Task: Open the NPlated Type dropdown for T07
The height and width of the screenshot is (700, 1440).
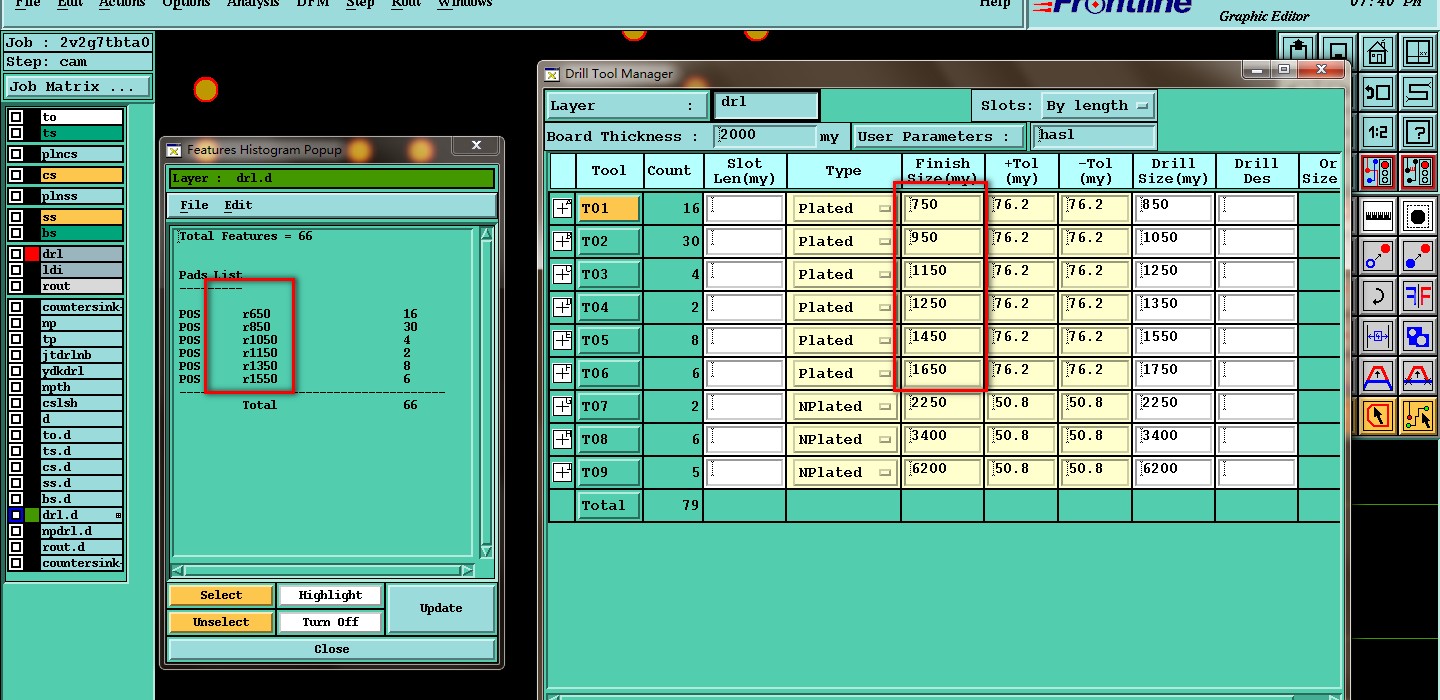Action: coord(844,406)
